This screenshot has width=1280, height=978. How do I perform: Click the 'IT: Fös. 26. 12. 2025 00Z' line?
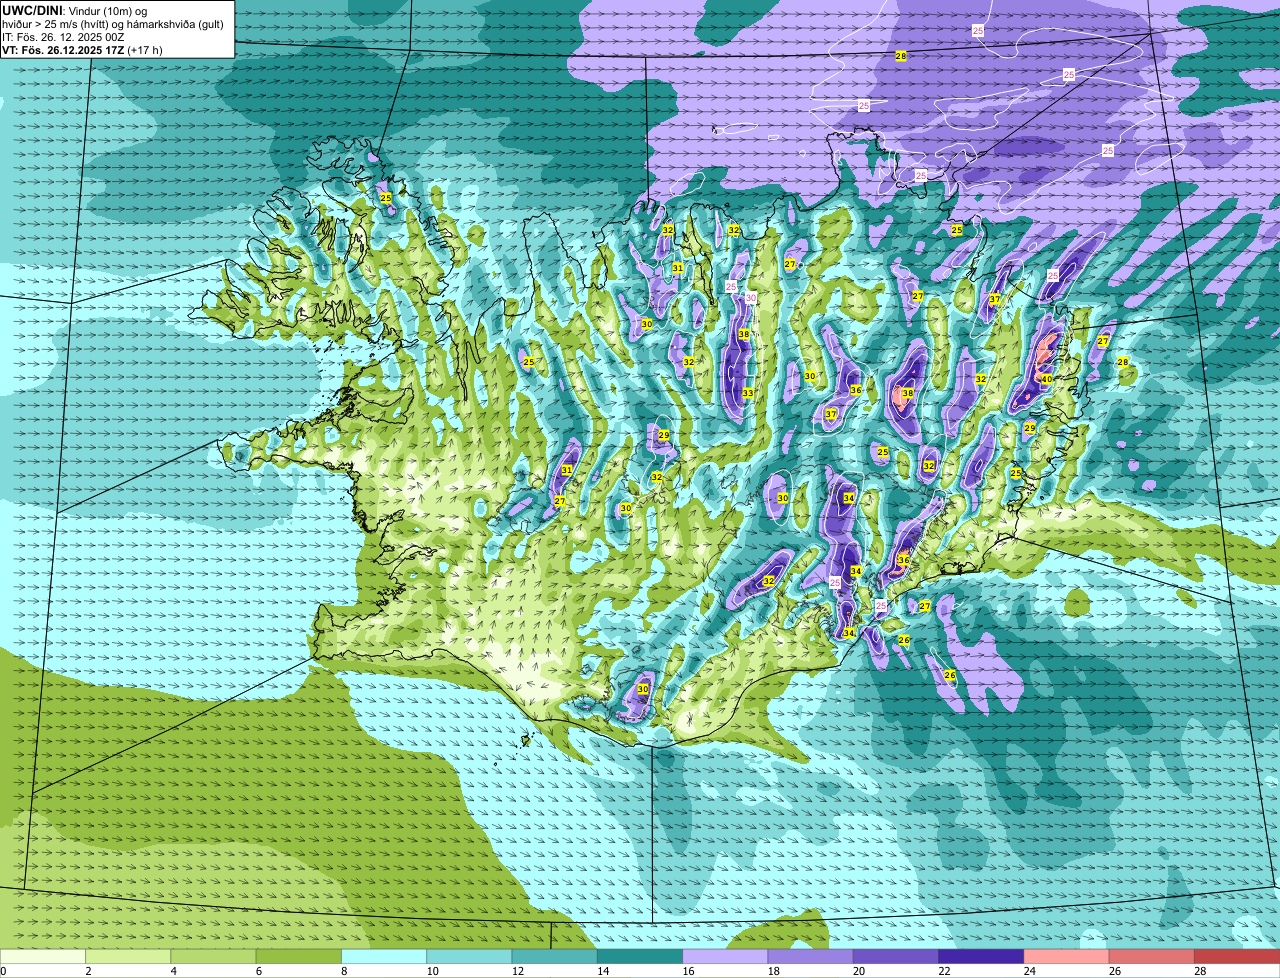(x=63, y=37)
